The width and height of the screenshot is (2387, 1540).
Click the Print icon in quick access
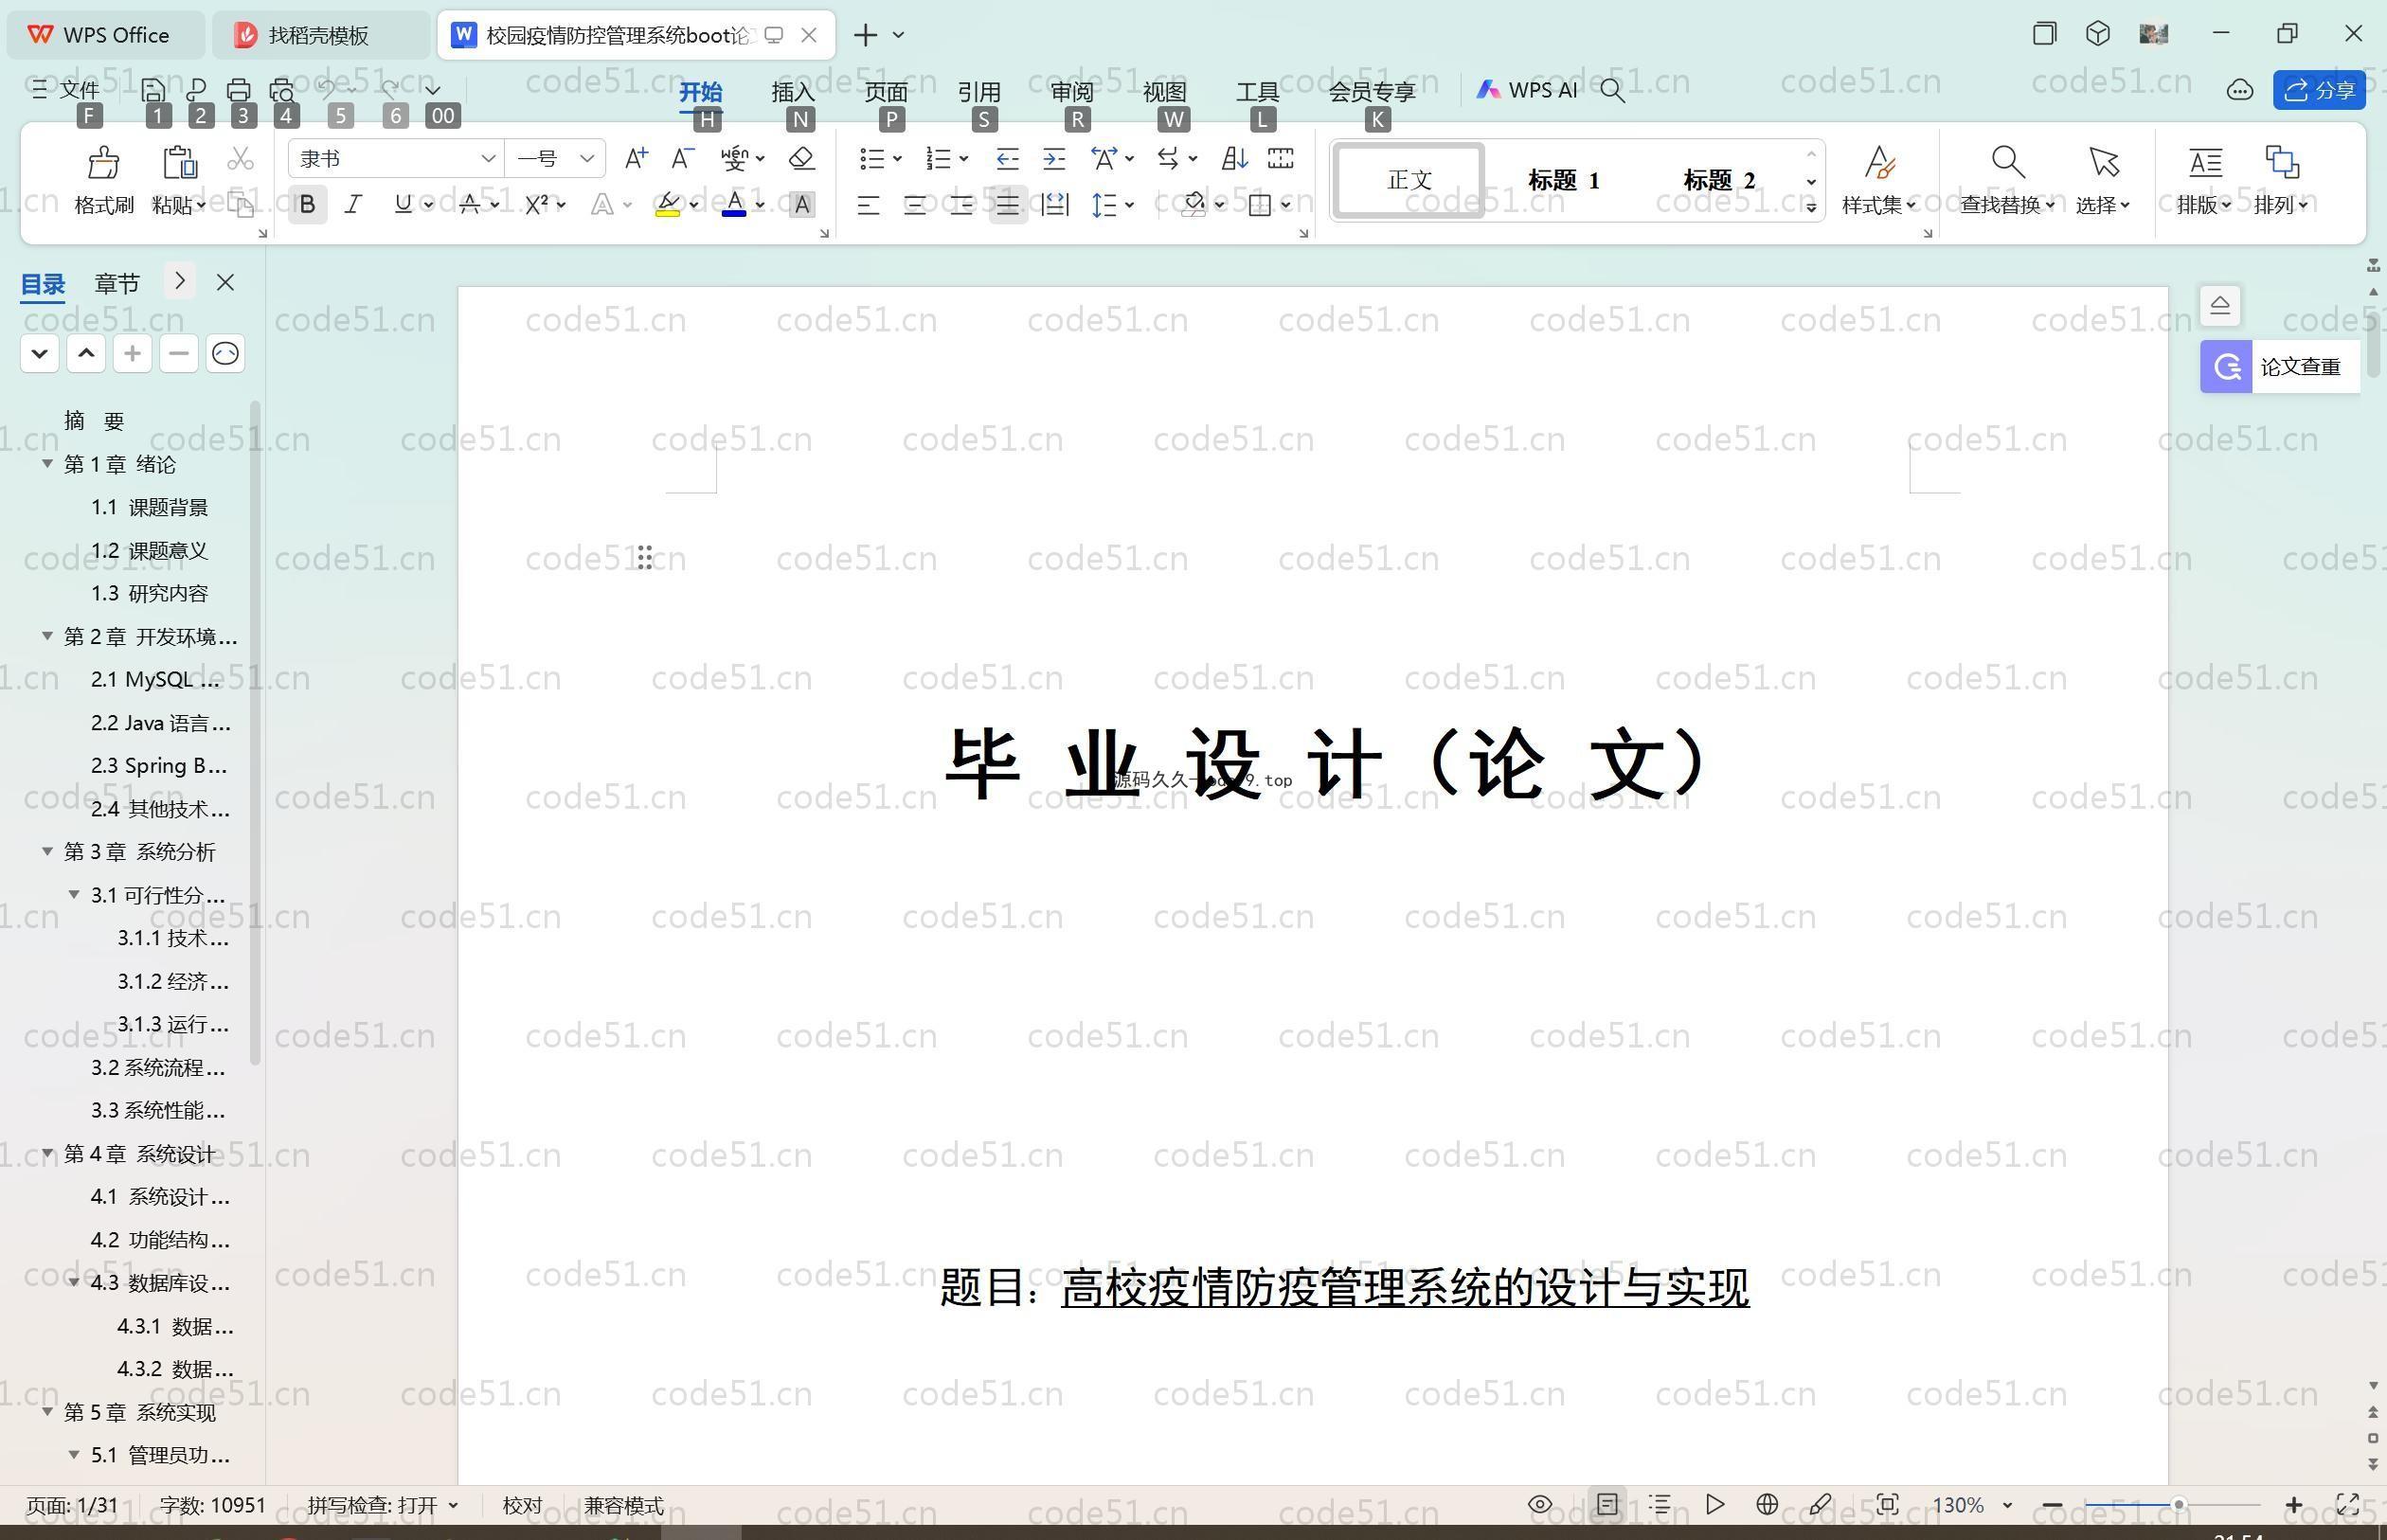(238, 90)
